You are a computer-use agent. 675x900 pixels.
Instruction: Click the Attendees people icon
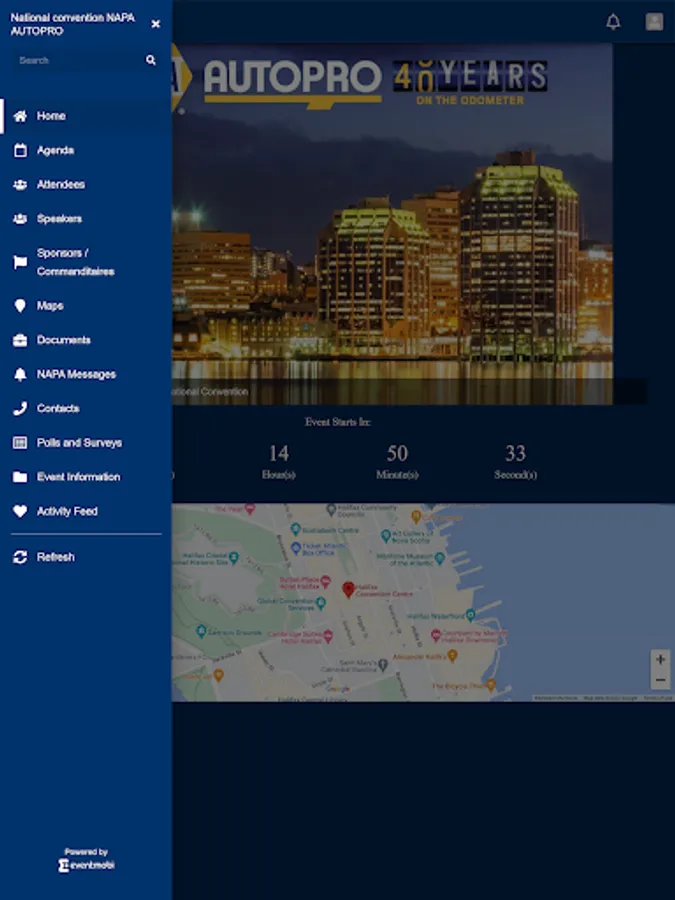point(20,185)
